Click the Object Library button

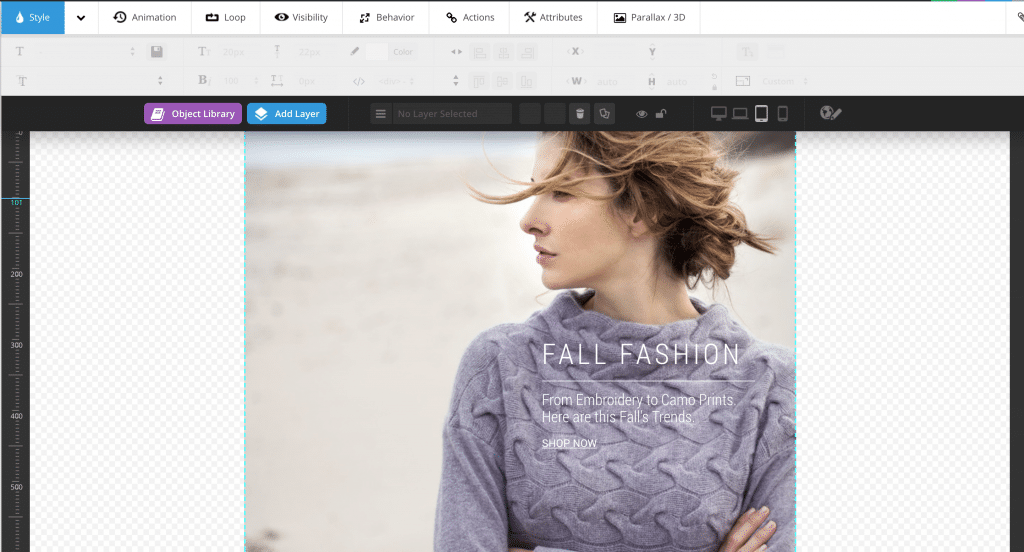coord(193,114)
